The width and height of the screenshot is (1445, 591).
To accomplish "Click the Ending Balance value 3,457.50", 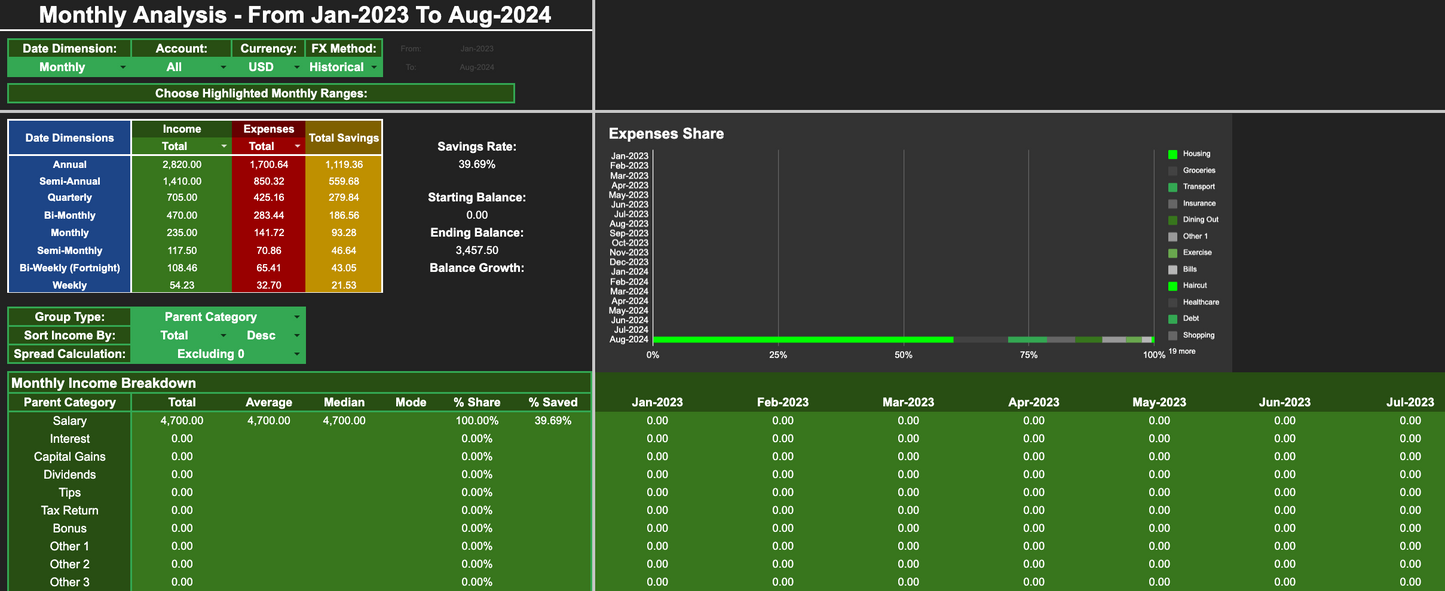I will point(477,250).
